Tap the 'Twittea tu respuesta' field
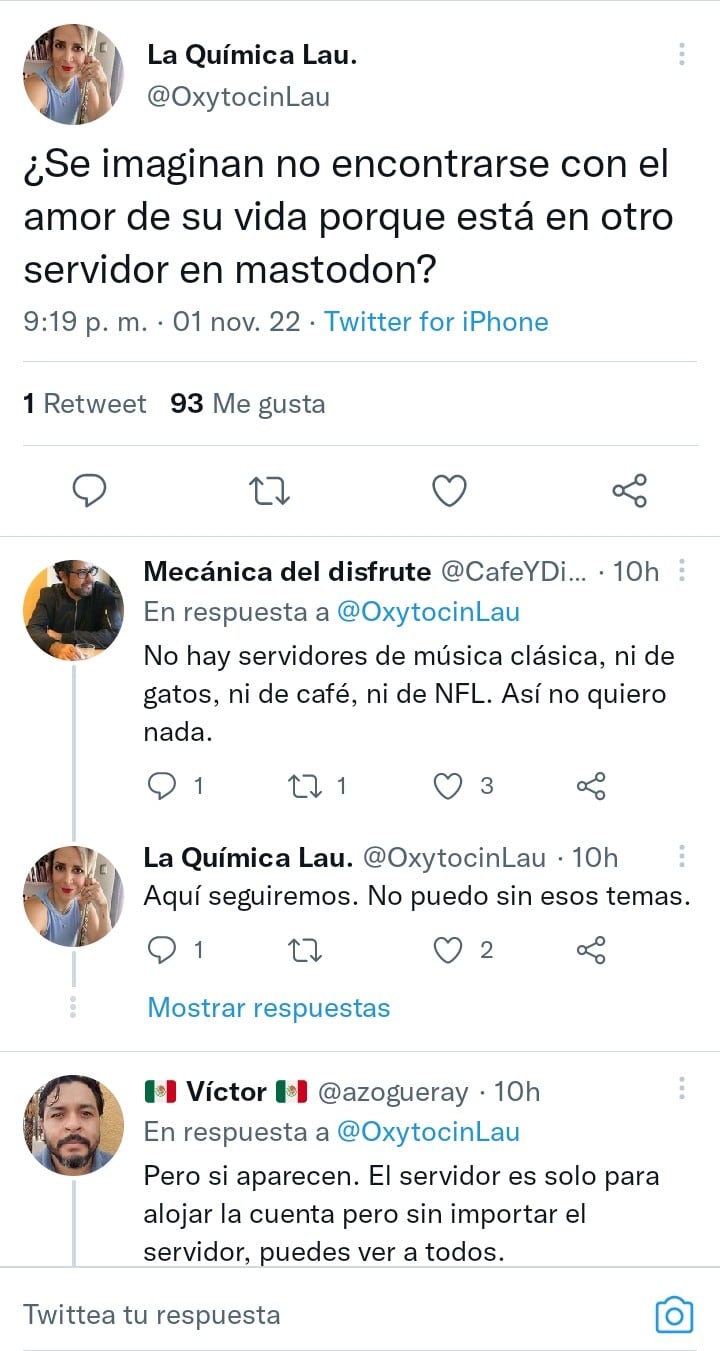Viewport: 720px width, 1351px height. (300, 1314)
